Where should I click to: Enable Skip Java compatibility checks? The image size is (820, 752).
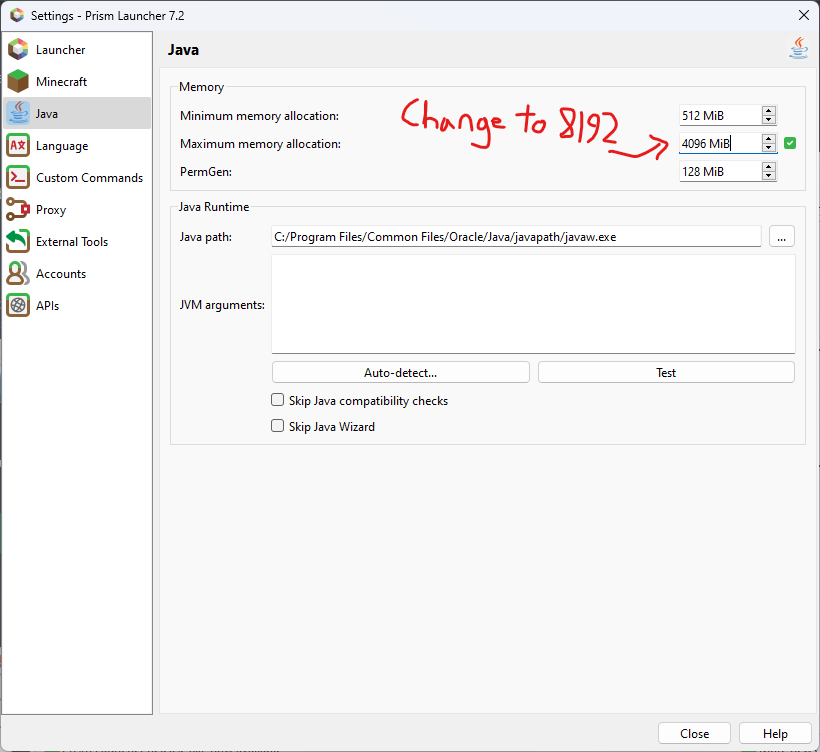(278, 400)
